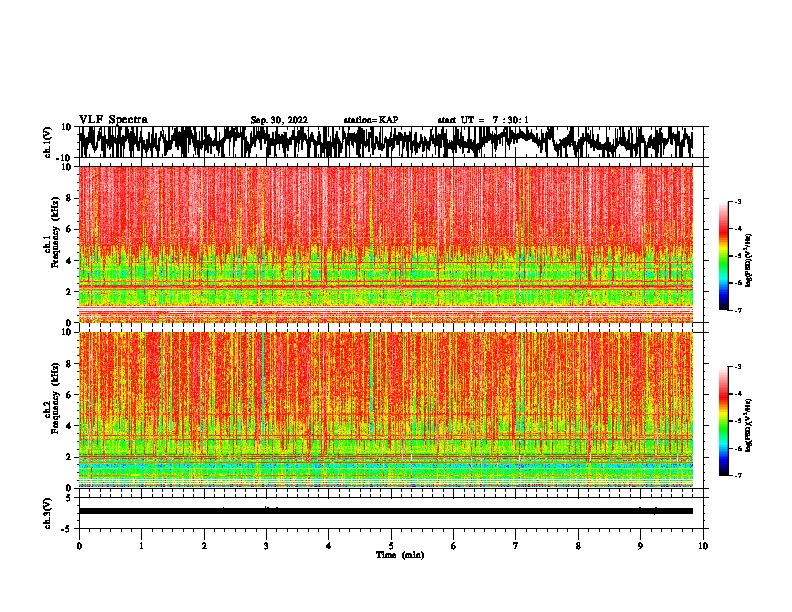Click the time axis tick label "3"
This screenshot has height=612, width=792.
(x=266, y=546)
